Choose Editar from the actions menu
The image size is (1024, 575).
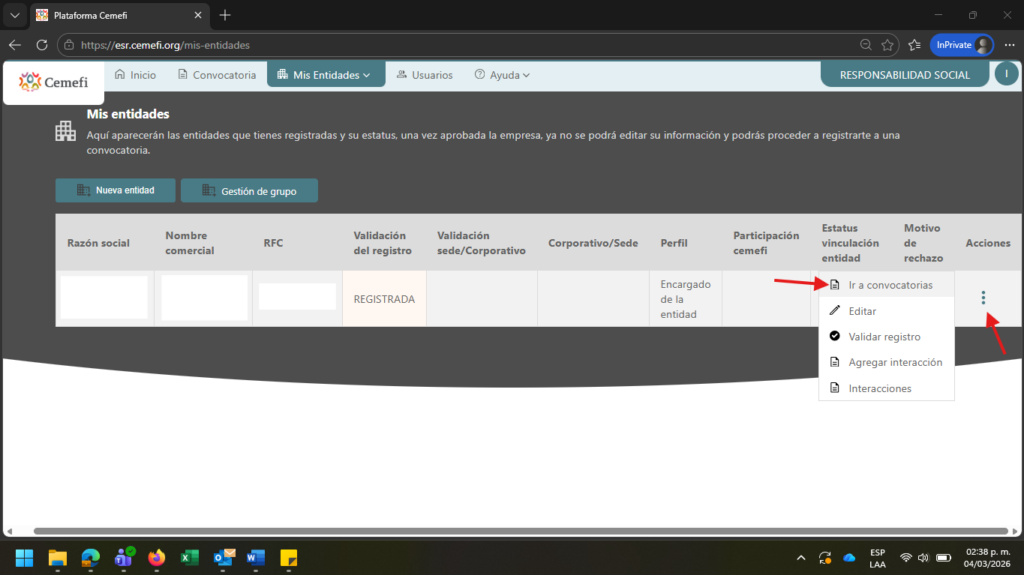point(862,311)
